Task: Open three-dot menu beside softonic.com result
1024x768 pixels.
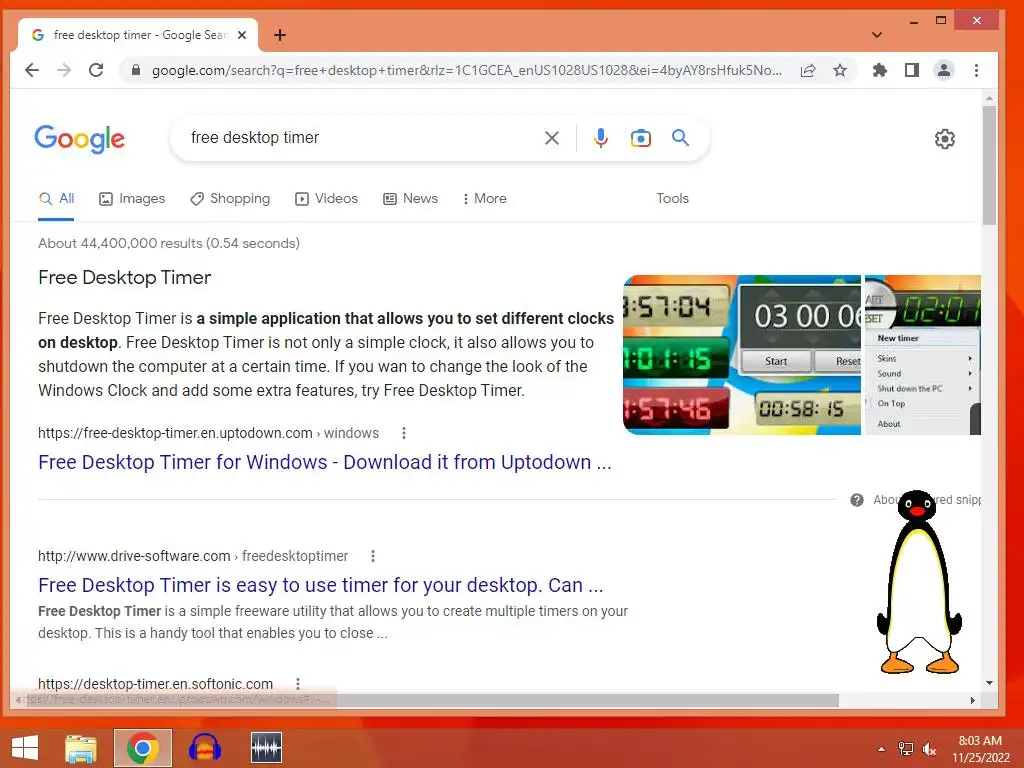Action: 298,684
